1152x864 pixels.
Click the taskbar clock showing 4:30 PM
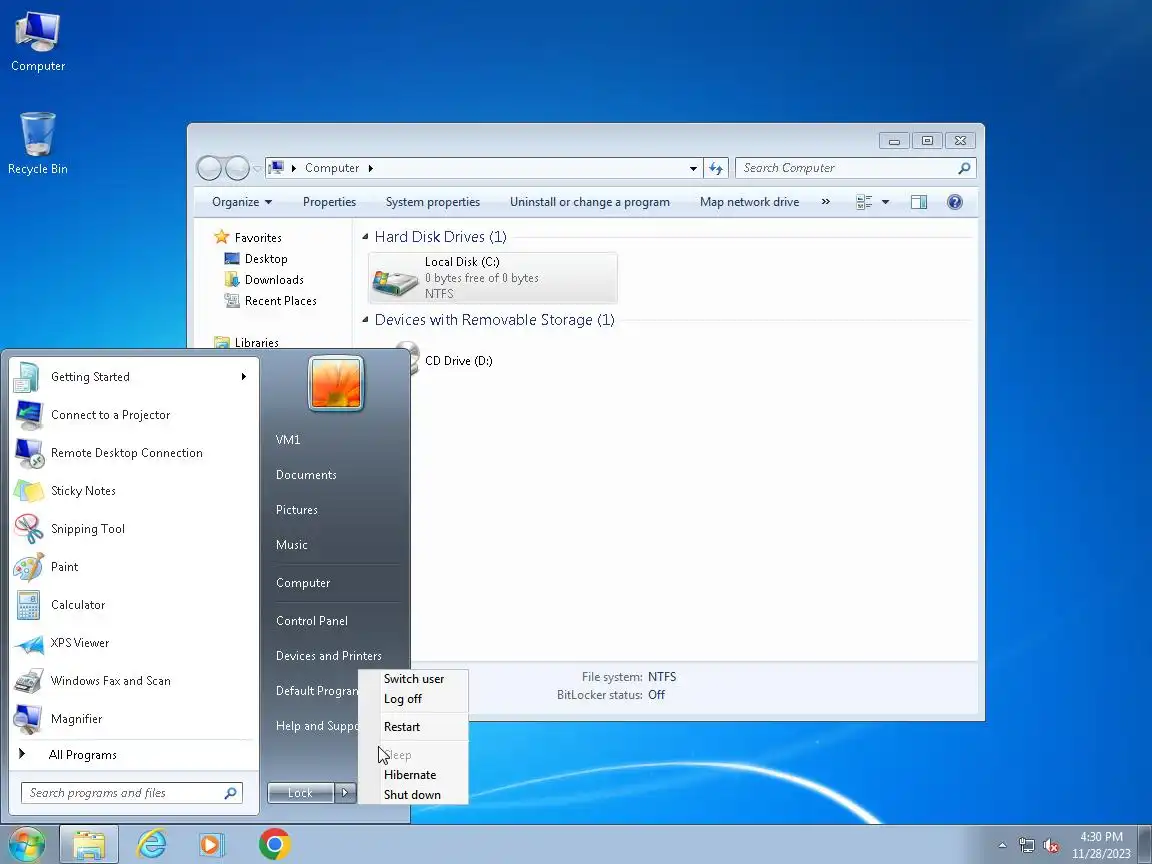pos(1101,845)
